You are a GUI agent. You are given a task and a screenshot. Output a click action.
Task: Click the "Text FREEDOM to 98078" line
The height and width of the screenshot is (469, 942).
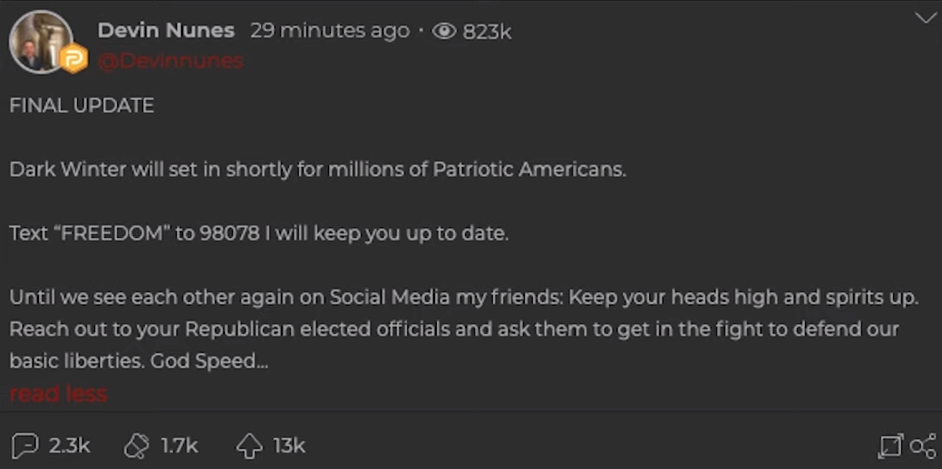pyautogui.click(x=259, y=234)
